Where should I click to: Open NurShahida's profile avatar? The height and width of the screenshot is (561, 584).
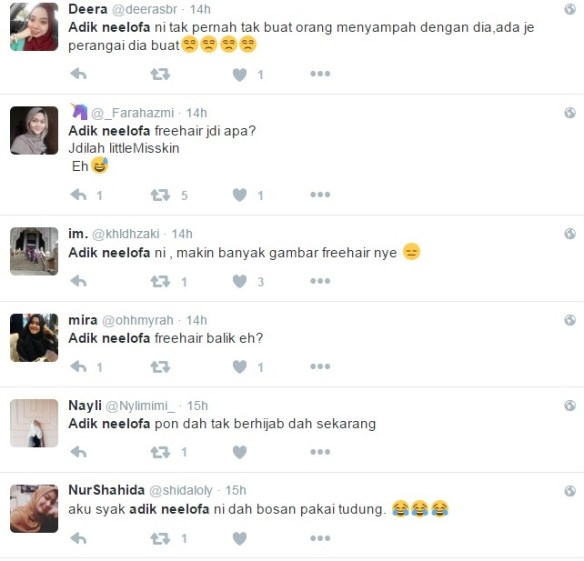(34, 508)
